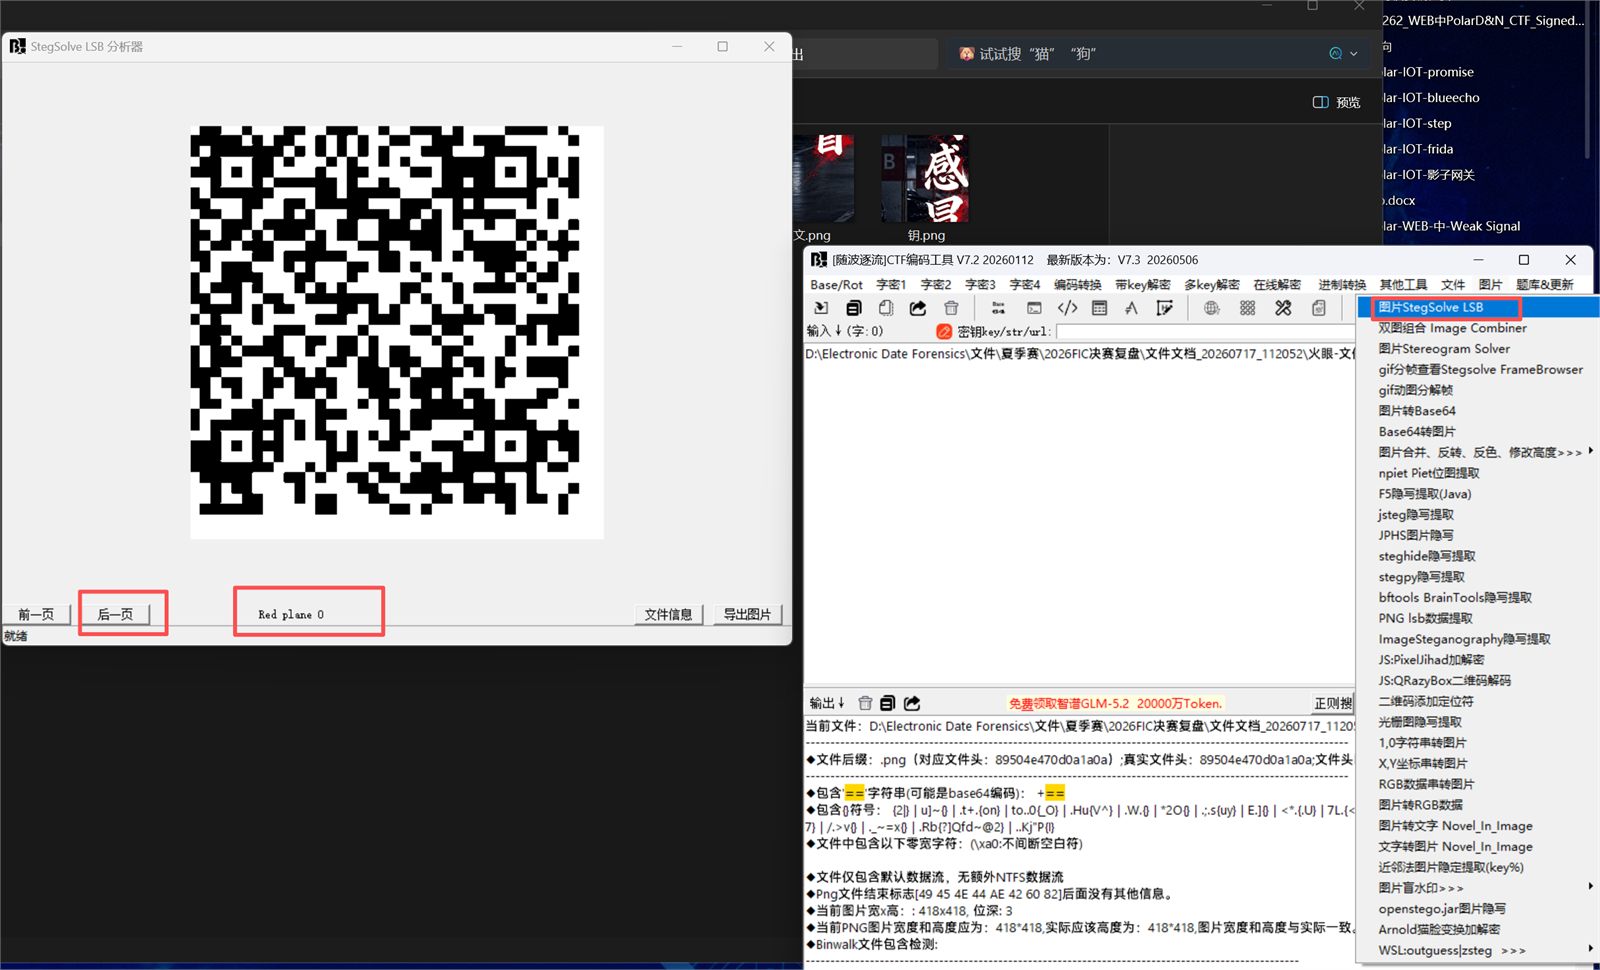Image resolution: width=1600 pixels, height=970 pixels.
Task: Open the 题库&更新 menu
Action: pos(1544,285)
